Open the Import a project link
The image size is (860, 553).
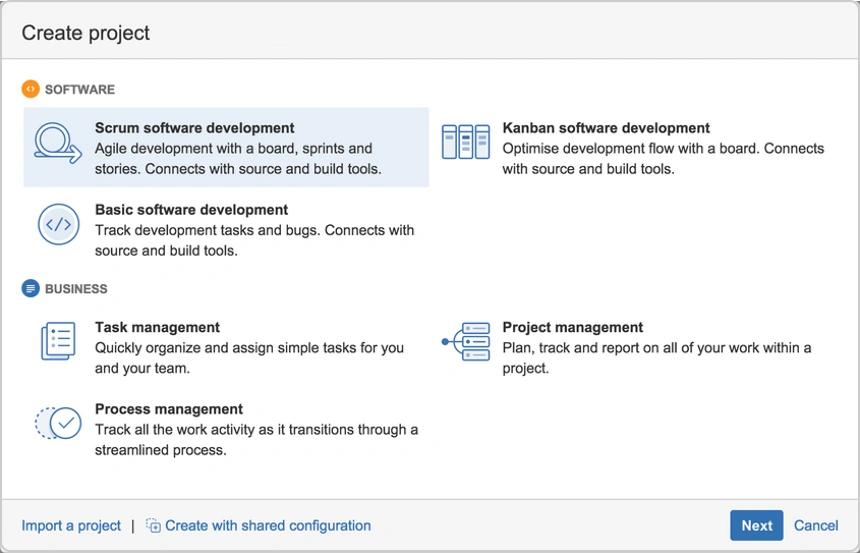[71, 526]
